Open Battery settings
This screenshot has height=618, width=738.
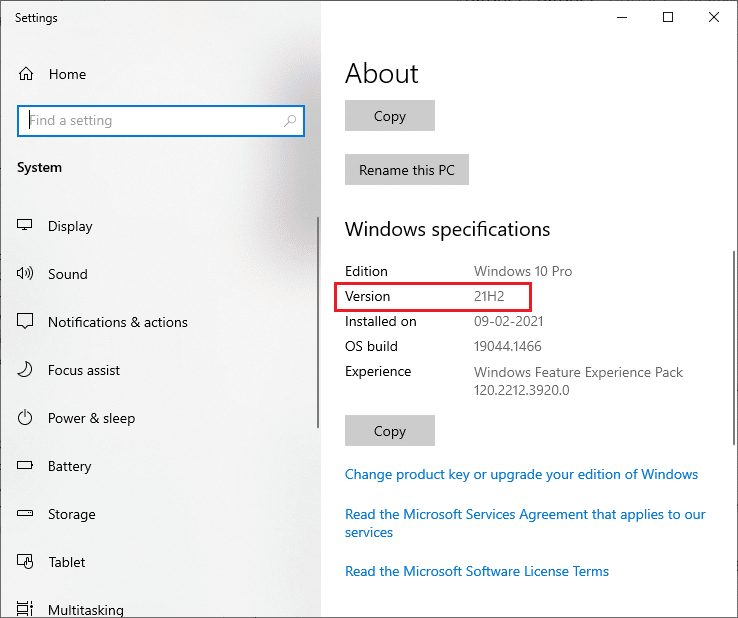tap(70, 466)
